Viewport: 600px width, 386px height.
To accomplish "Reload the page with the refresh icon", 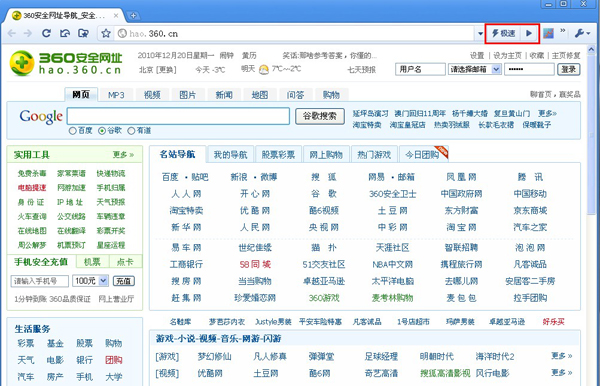I will pos(46,34).
